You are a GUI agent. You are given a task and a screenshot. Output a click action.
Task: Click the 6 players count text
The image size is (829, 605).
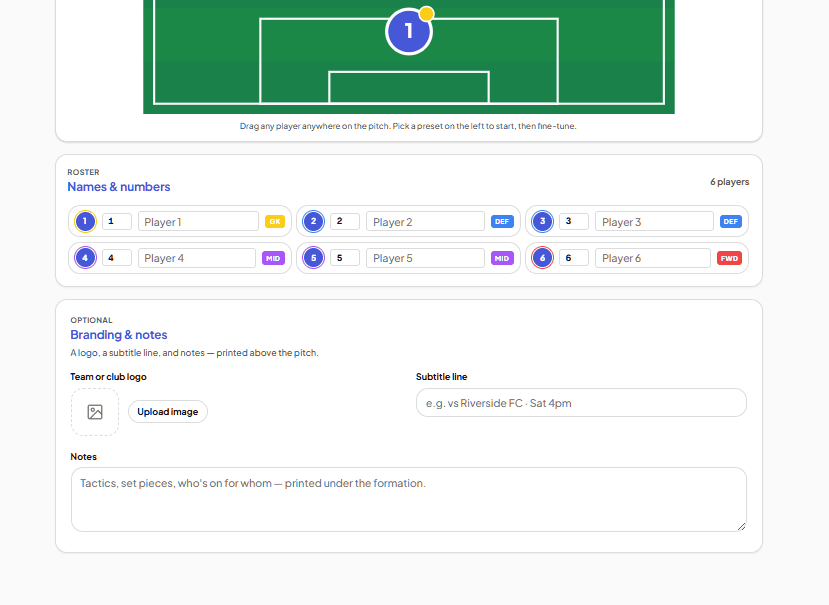click(730, 182)
